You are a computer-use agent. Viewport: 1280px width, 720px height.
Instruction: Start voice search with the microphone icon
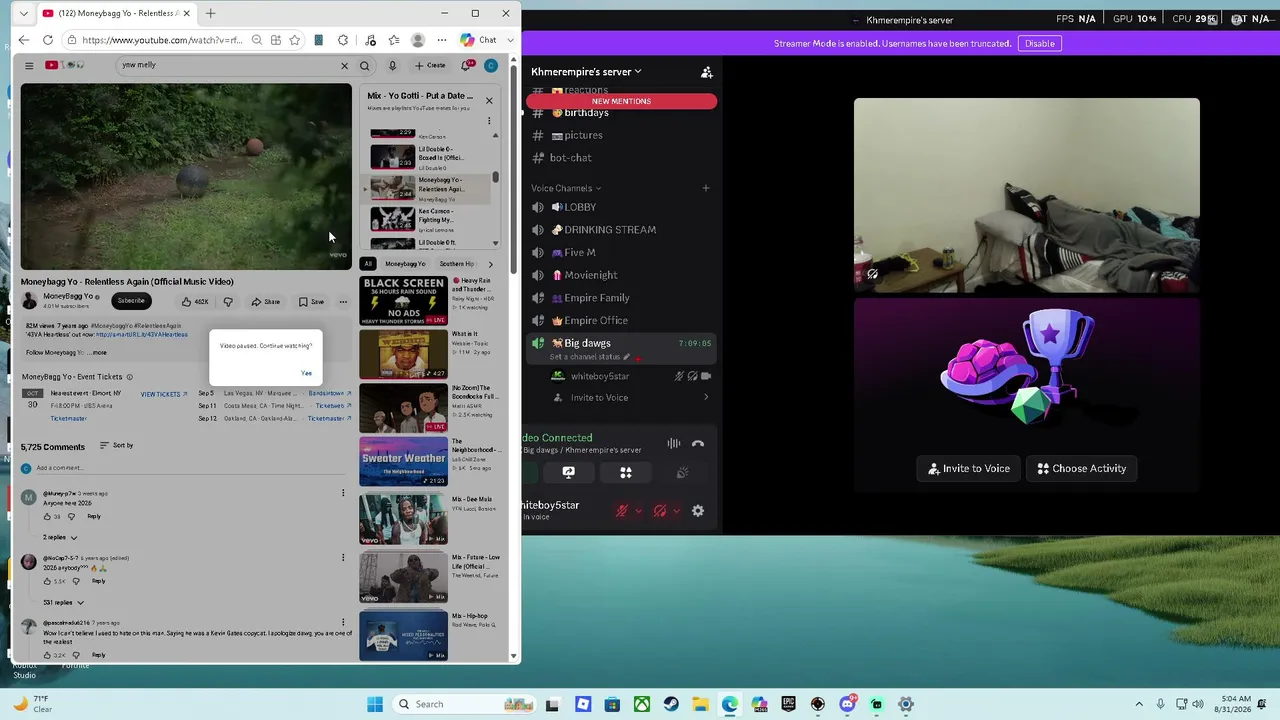[x=392, y=66]
